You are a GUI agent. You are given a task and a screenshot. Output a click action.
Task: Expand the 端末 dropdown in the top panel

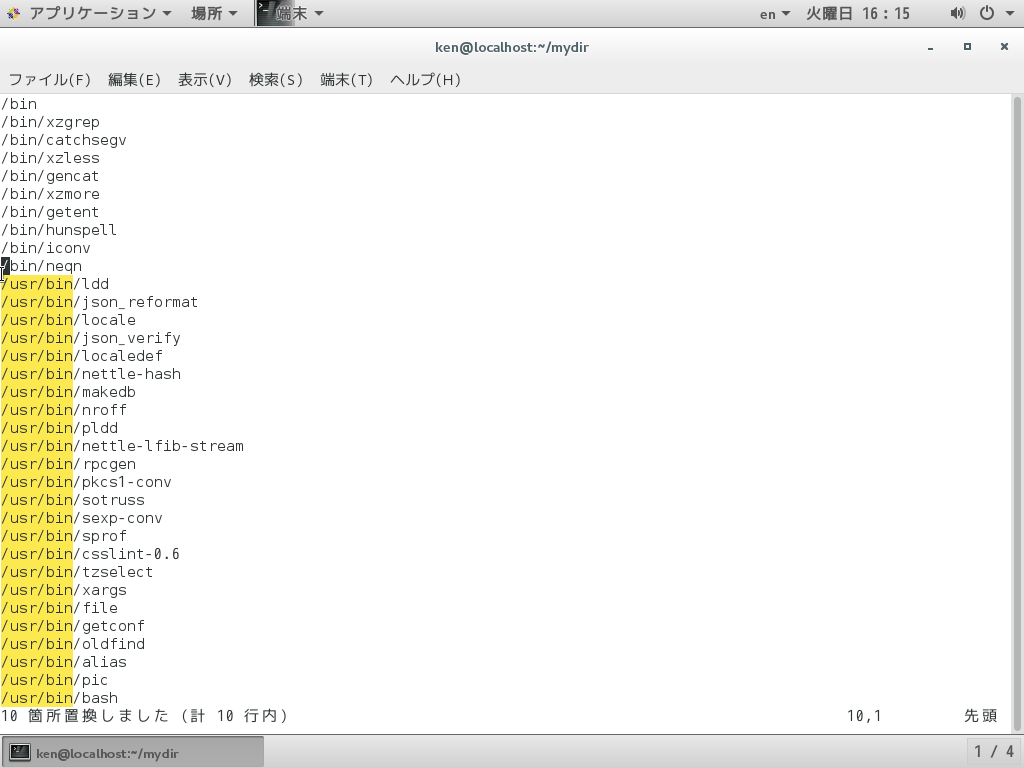tap(318, 13)
